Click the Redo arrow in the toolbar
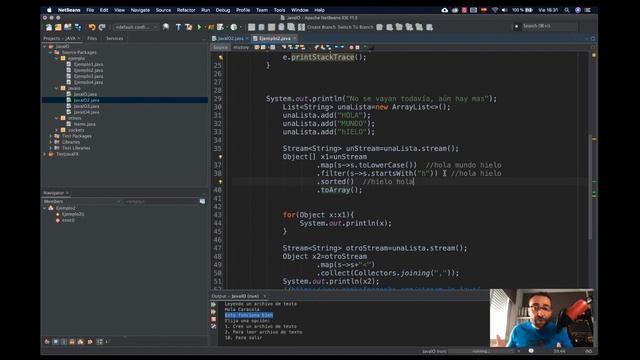This screenshot has width=640, height=360. 102,27
